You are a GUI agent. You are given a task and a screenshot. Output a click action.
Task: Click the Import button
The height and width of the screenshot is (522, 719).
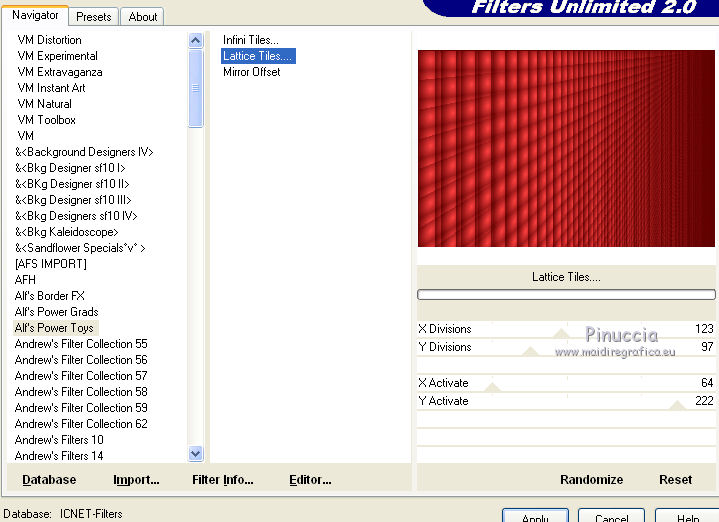(x=136, y=480)
